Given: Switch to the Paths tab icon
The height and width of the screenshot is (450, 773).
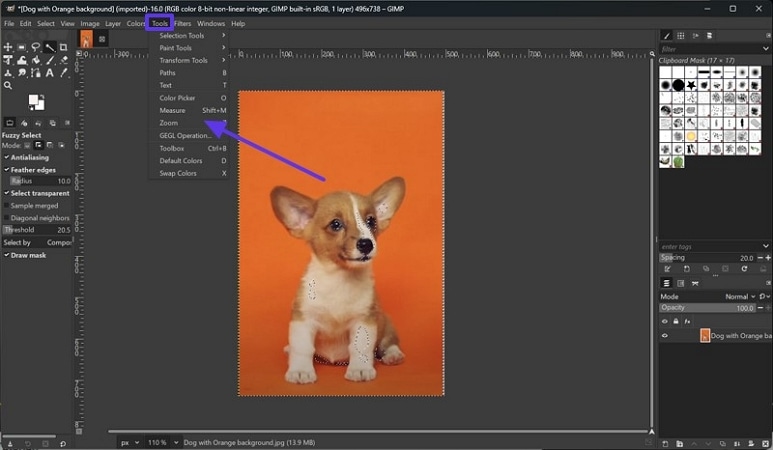Looking at the screenshot, I should [695, 283].
